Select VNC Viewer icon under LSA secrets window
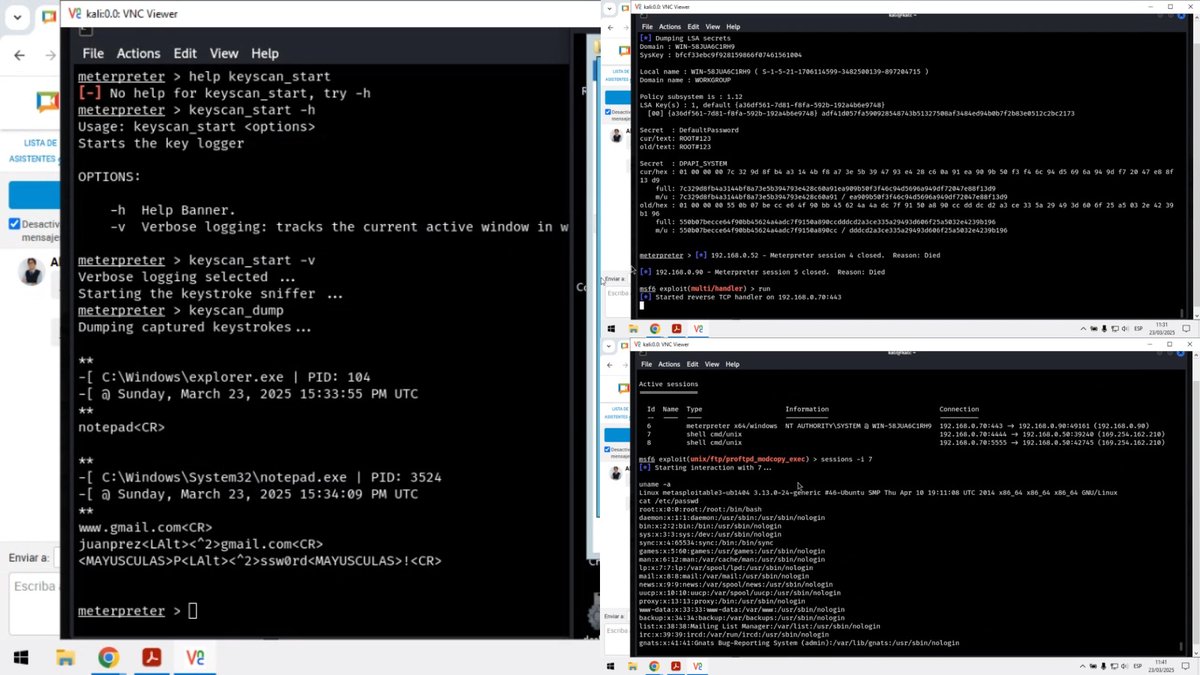Image resolution: width=1200 pixels, height=675 pixels. pyautogui.click(x=699, y=328)
